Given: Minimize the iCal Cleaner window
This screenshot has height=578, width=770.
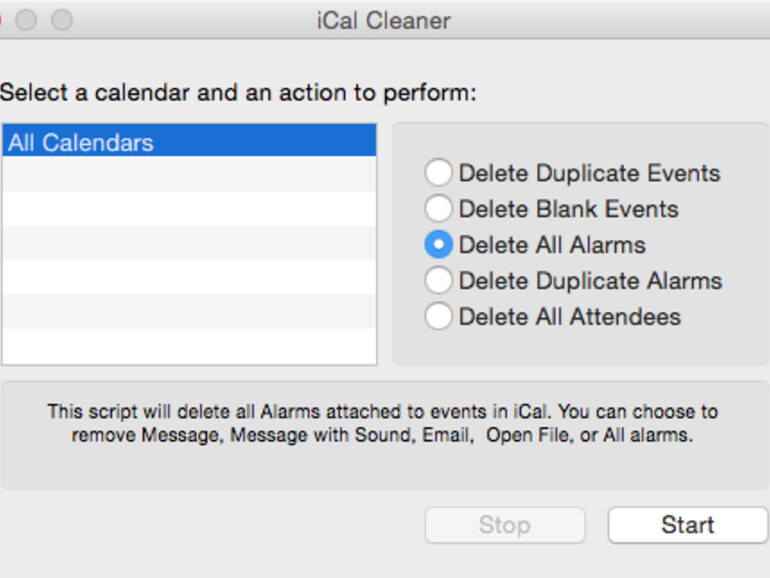Looking at the screenshot, I should click(26, 20).
